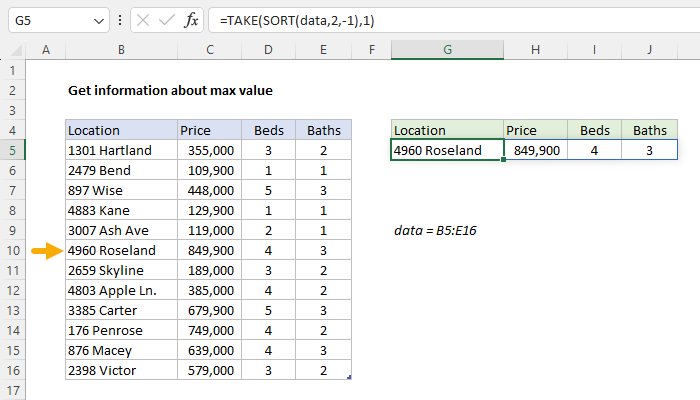
Task: Click the formula bar options three-dot handle
Action: click(x=120, y=20)
